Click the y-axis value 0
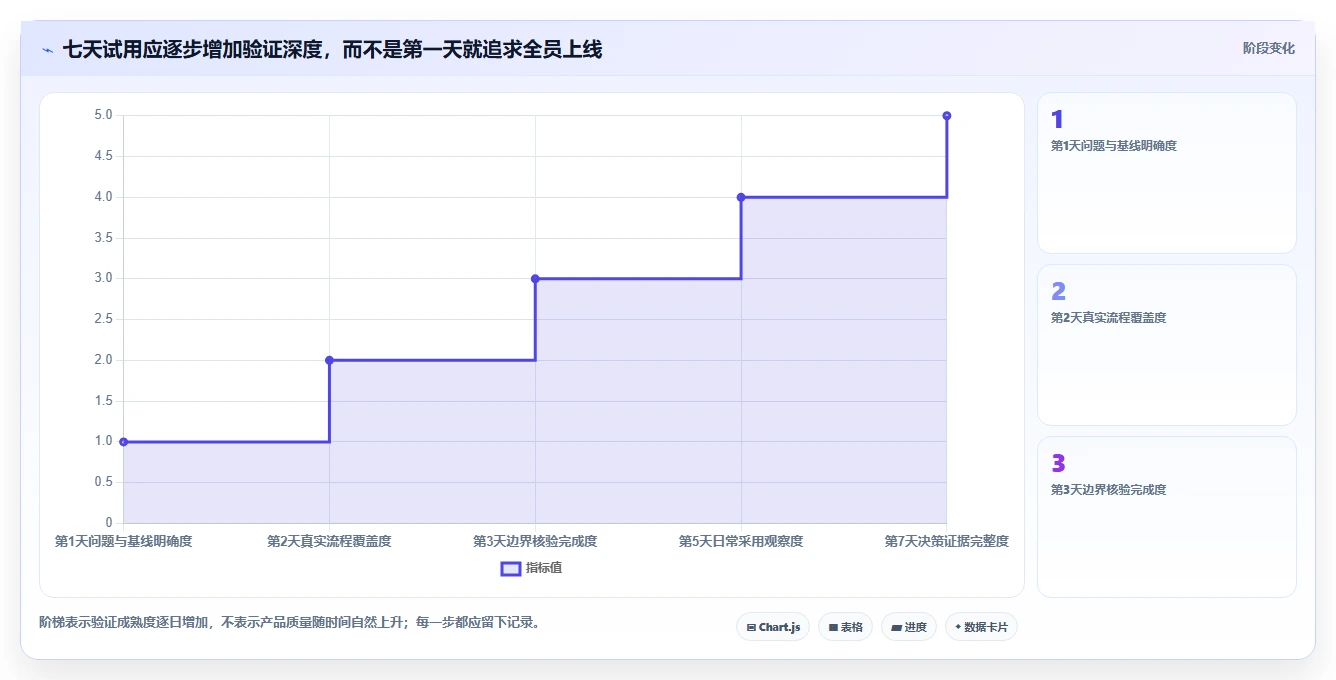Screen dimensions: 1336x680 109,523
